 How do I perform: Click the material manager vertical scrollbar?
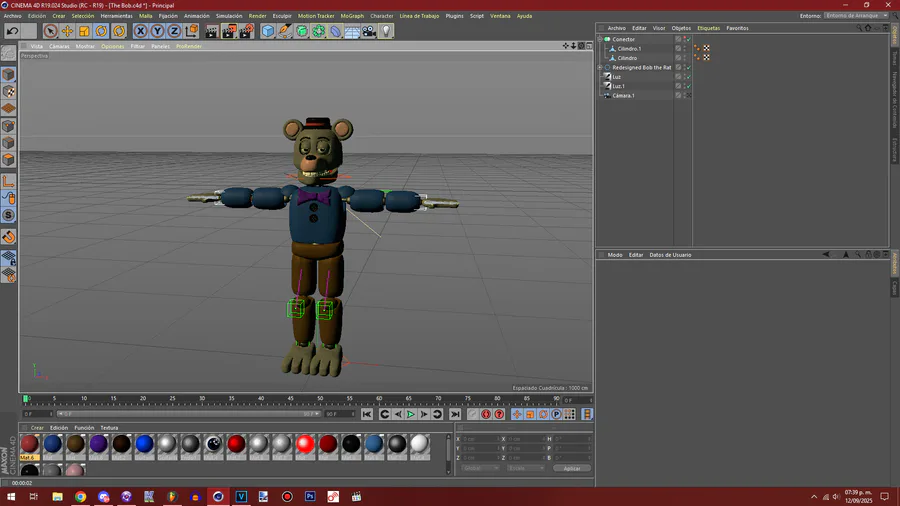point(448,453)
